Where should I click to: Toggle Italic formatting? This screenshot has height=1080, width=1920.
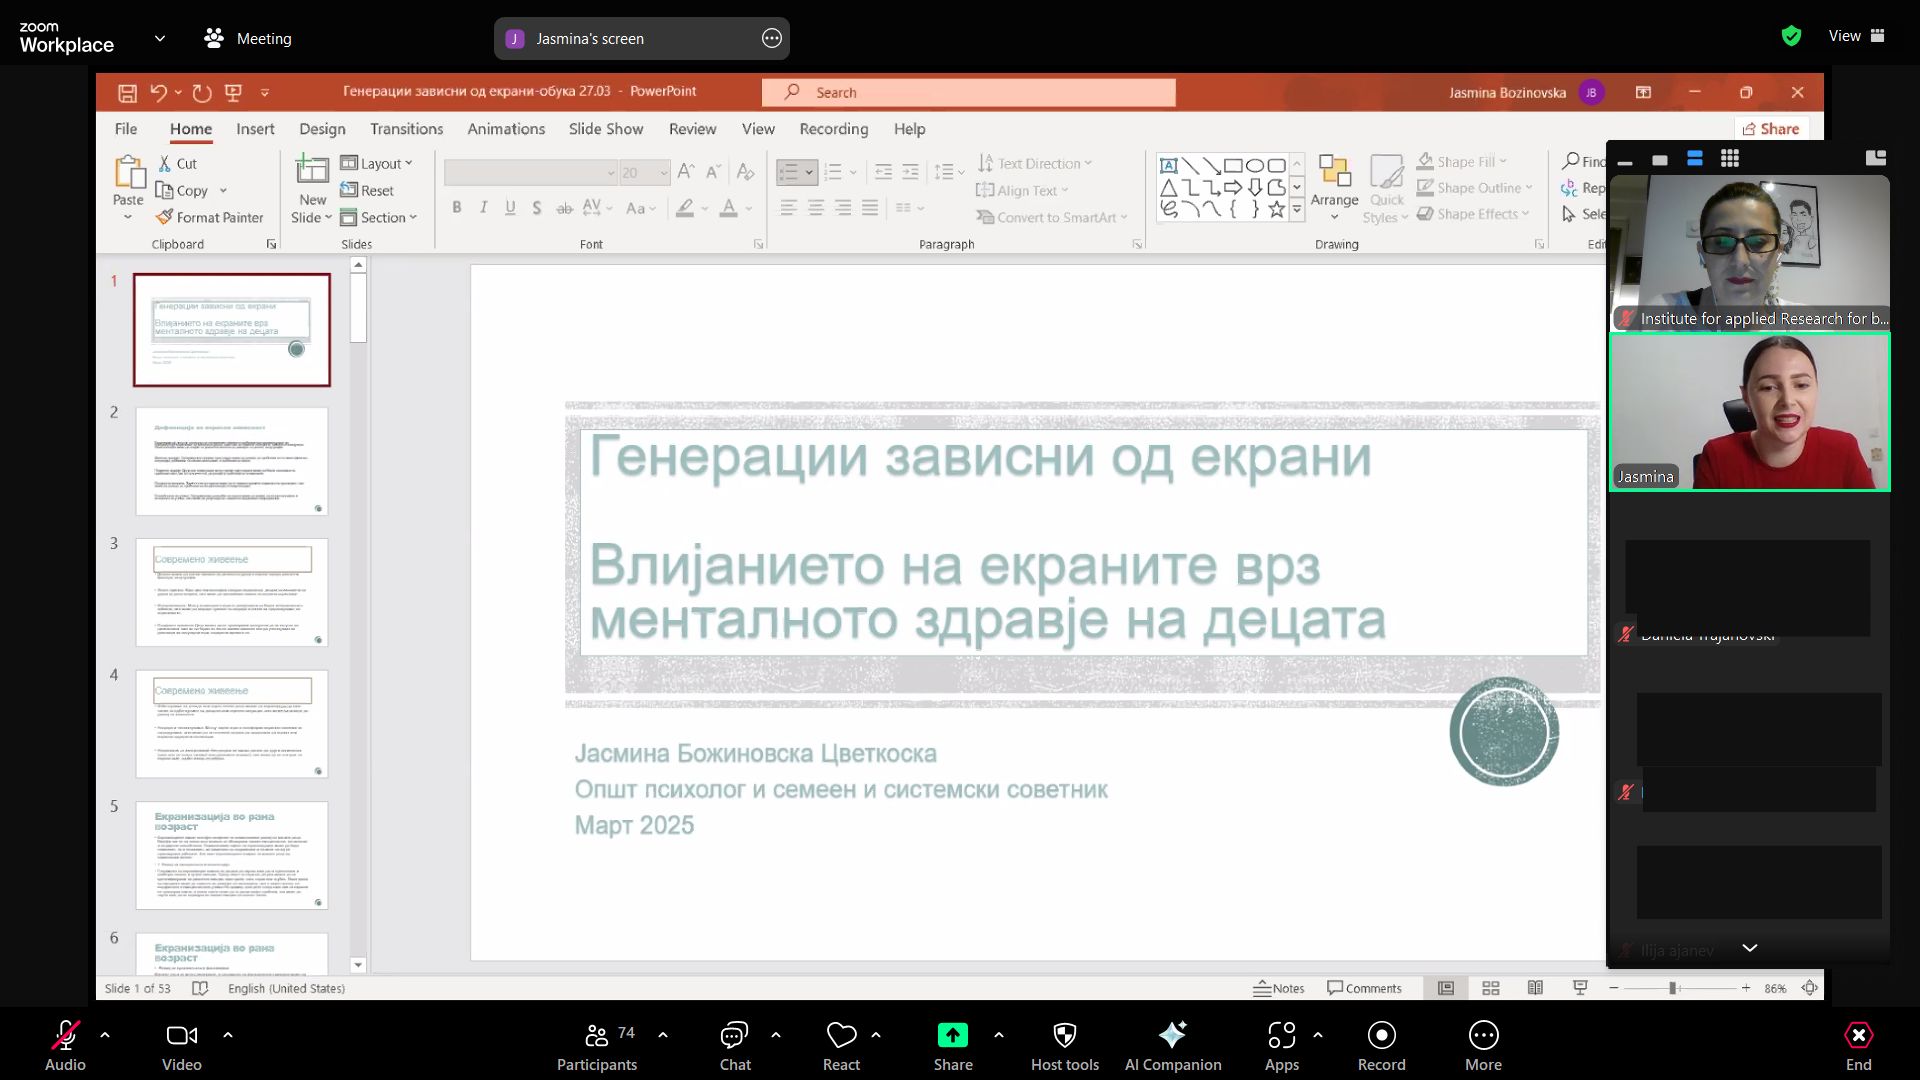[x=484, y=207]
